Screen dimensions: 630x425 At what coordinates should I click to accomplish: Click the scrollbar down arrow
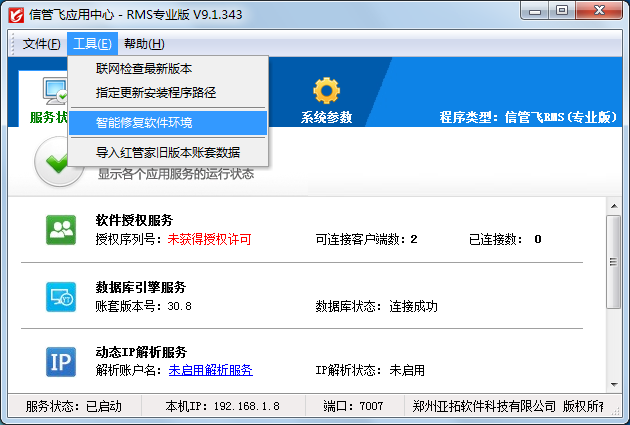tap(615, 384)
